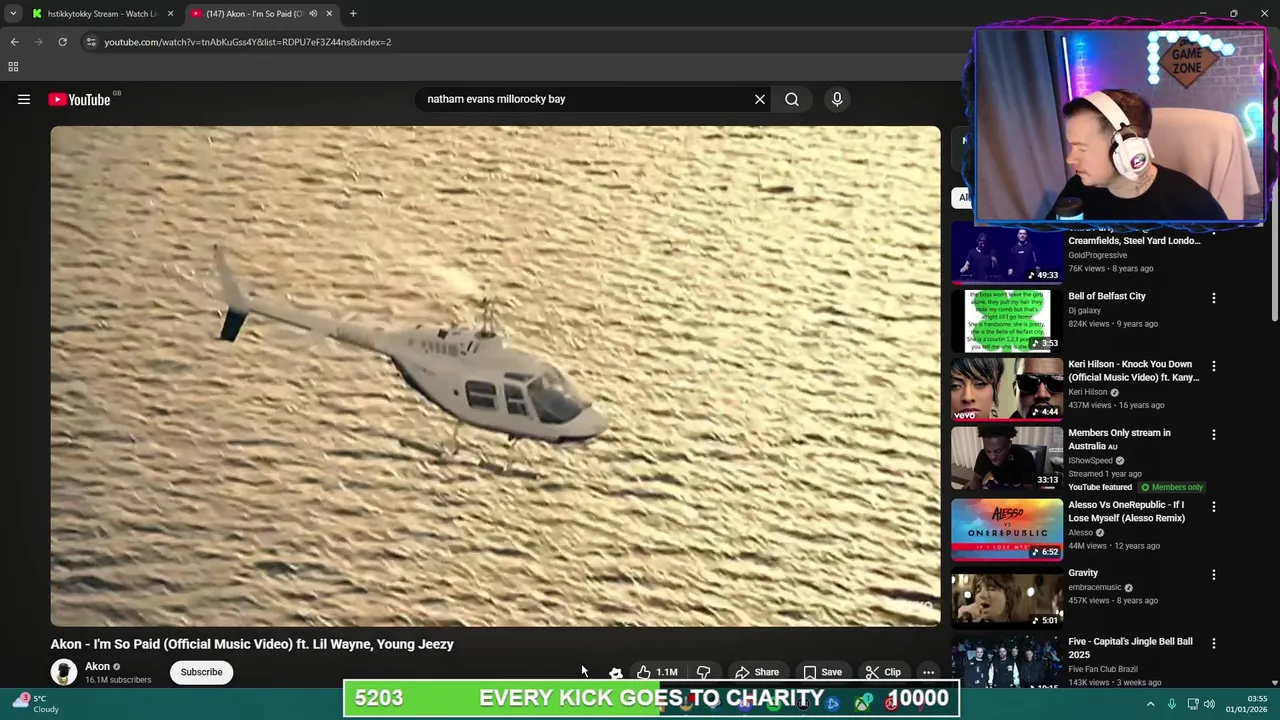
Task: Visit the GoldProgressive channel
Action: click(1097, 255)
